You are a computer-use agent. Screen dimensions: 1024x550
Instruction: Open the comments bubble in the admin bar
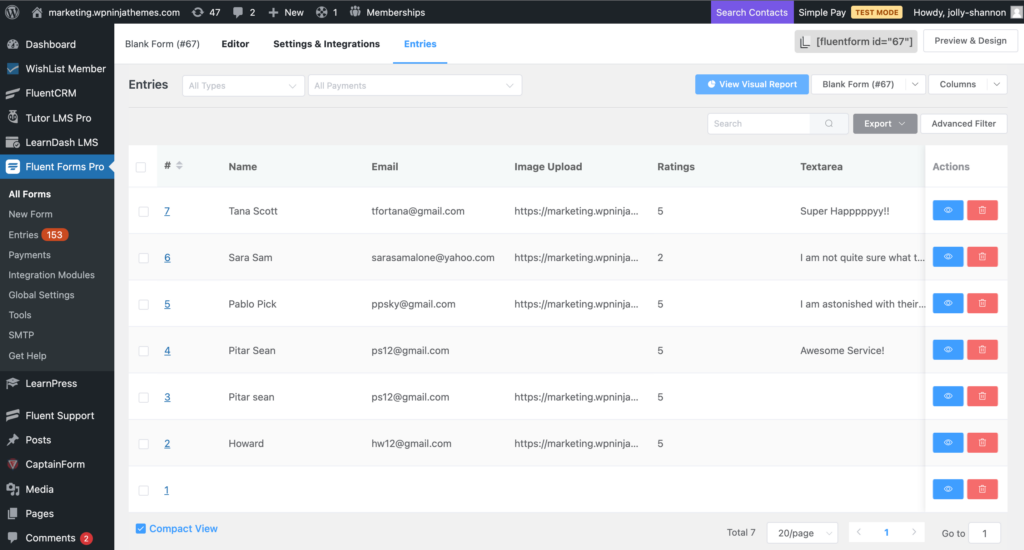238,12
